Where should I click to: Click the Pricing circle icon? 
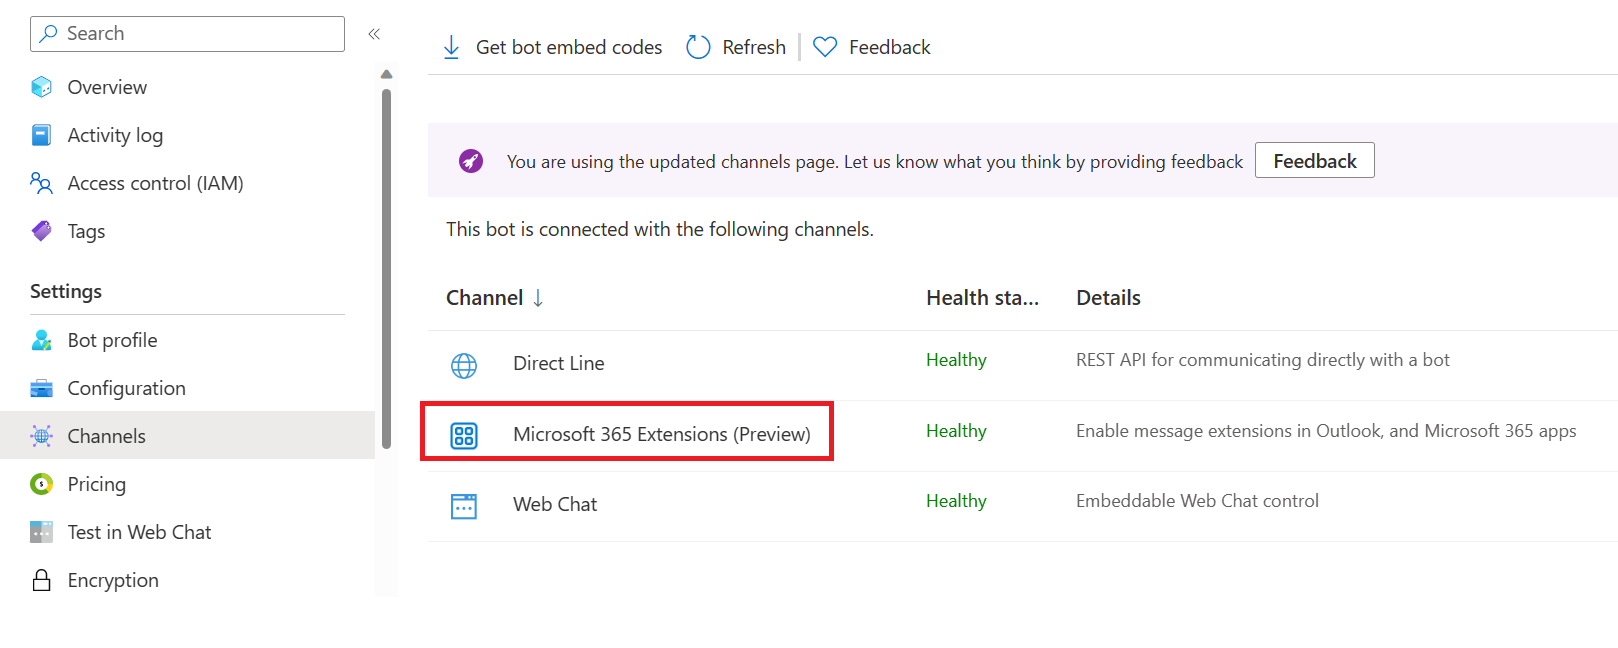41,484
